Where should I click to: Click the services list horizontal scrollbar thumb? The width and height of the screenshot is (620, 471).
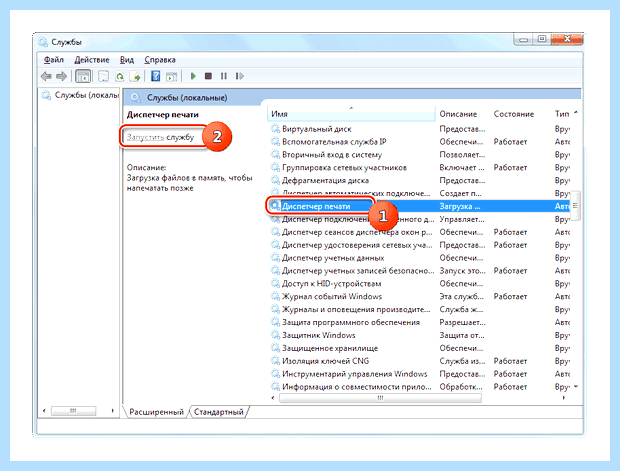click(x=380, y=398)
